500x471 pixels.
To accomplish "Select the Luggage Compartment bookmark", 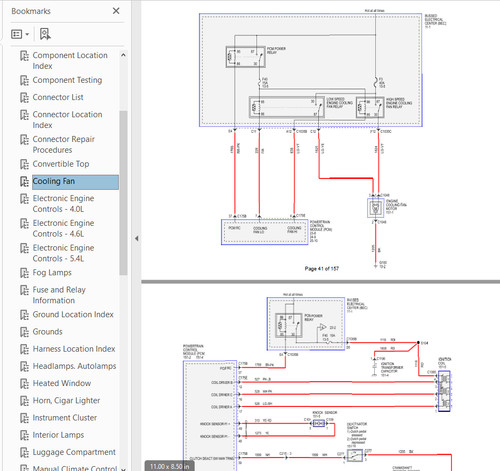I will (74, 452).
